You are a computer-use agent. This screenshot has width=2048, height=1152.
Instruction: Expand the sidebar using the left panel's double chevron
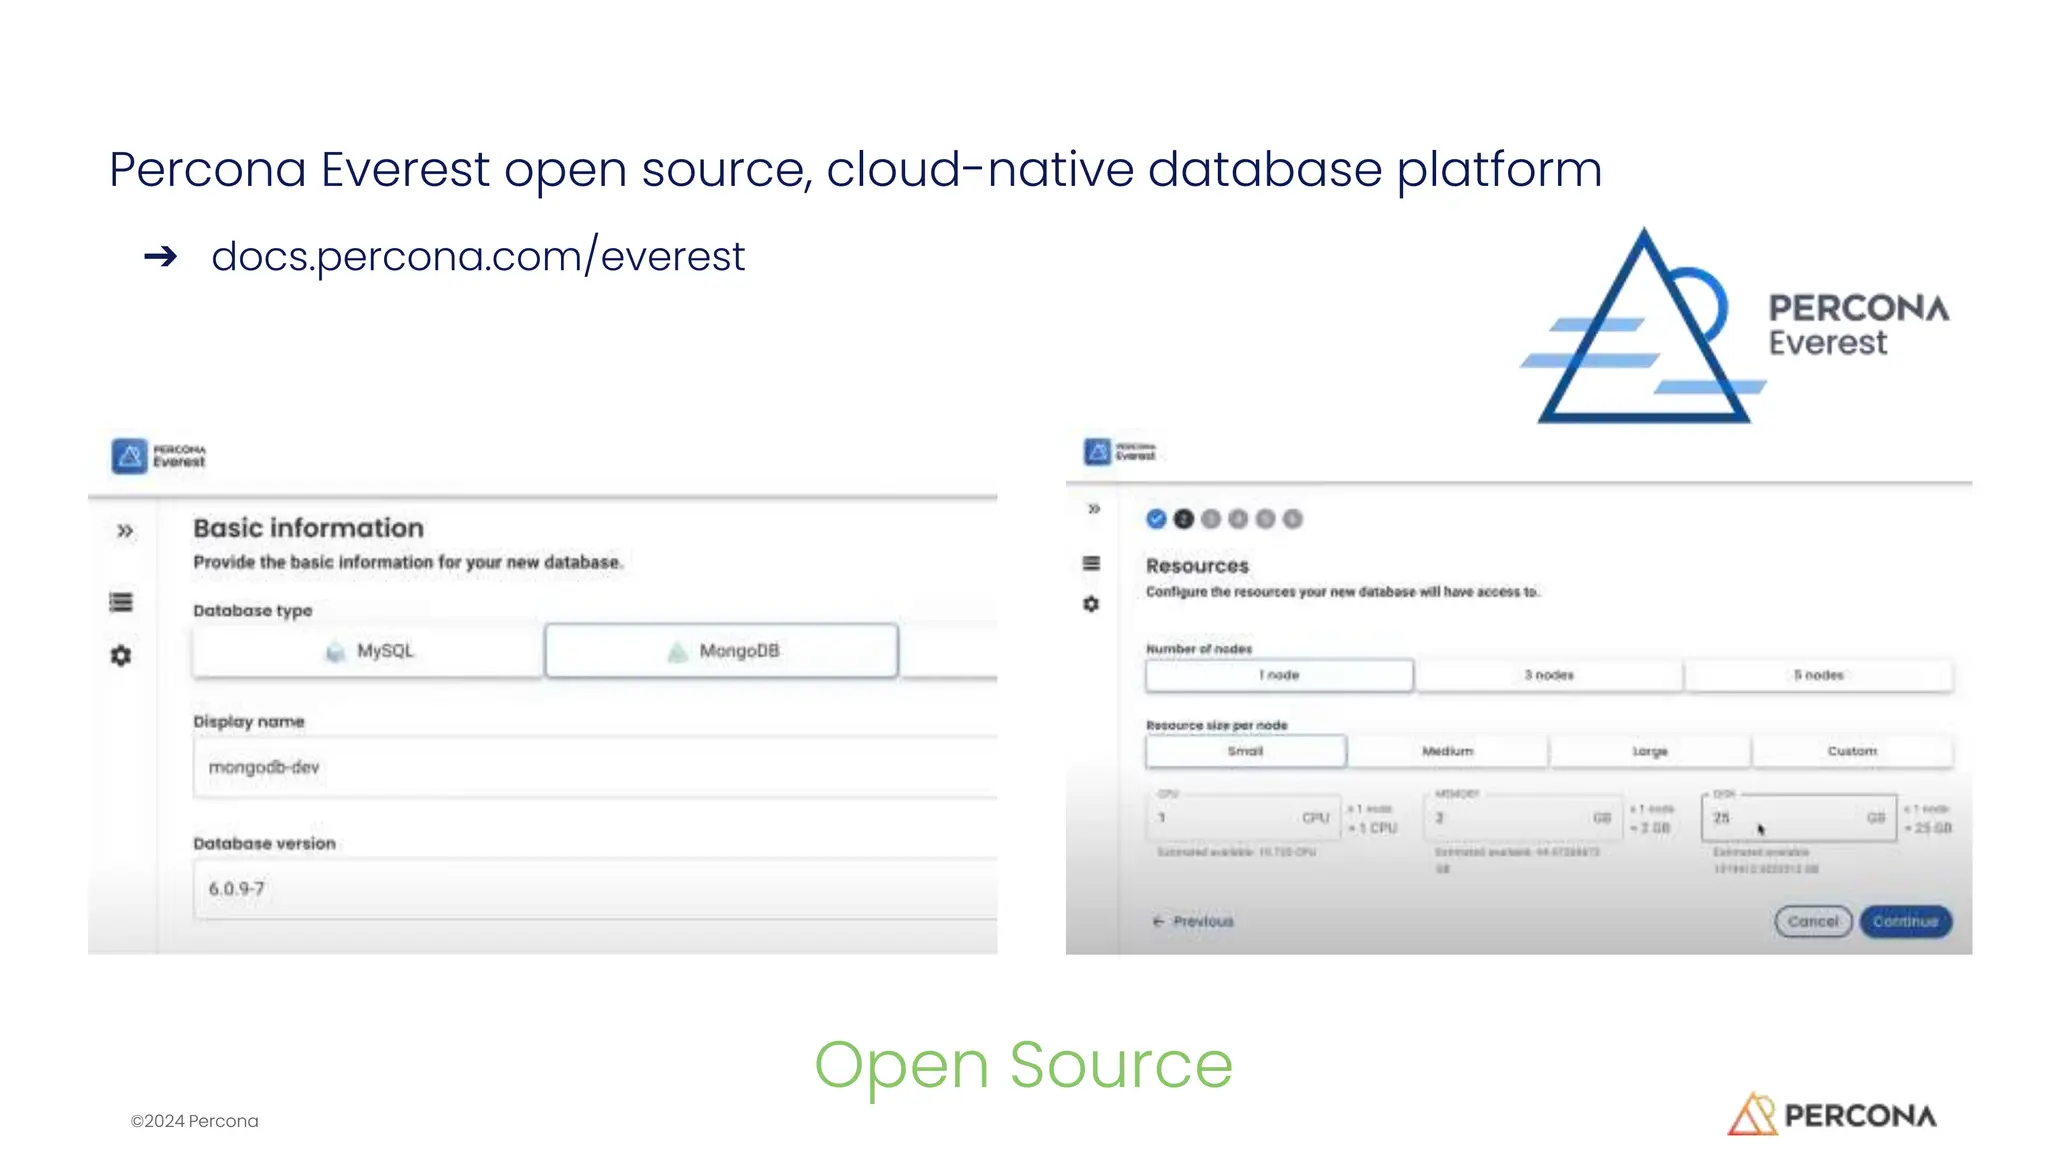tap(125, 531)
